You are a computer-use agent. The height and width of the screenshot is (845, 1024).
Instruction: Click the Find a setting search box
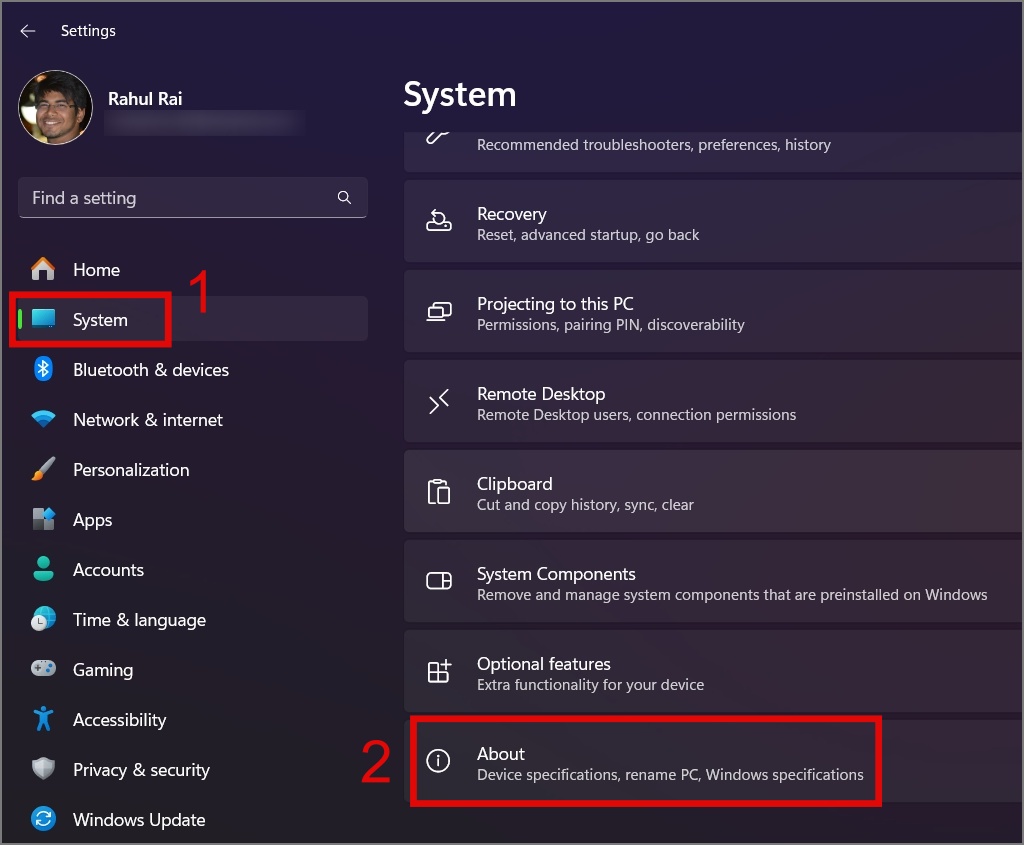click(x=193, y=198)
